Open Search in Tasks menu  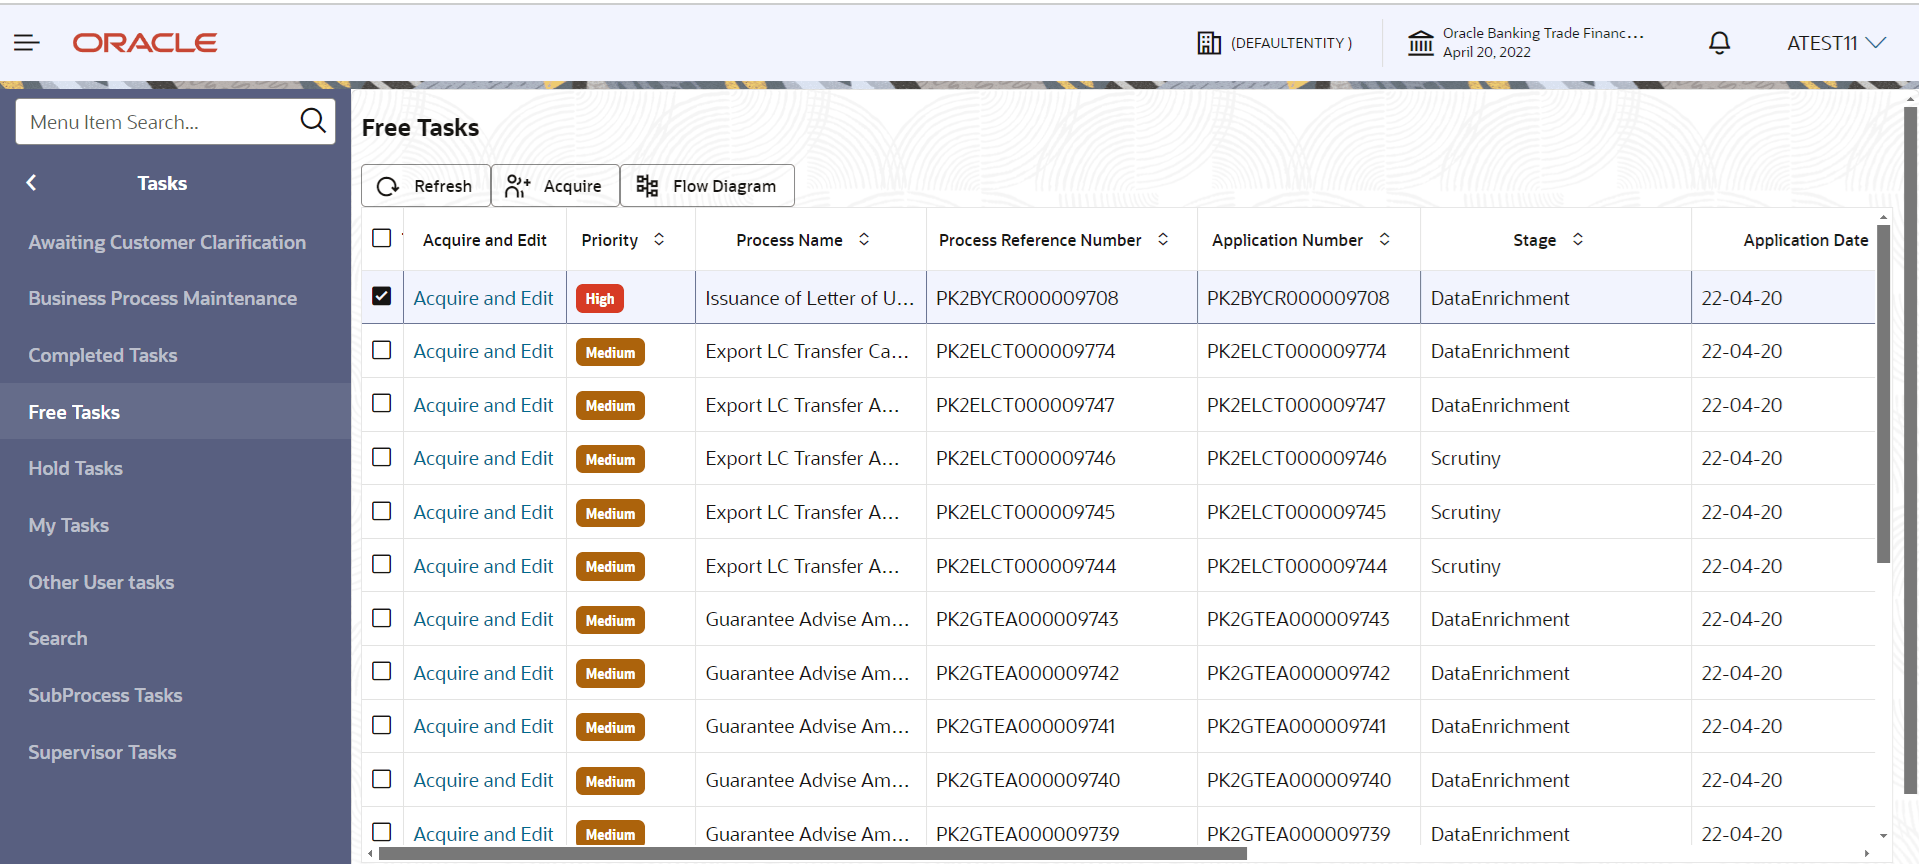pos(58,638)
